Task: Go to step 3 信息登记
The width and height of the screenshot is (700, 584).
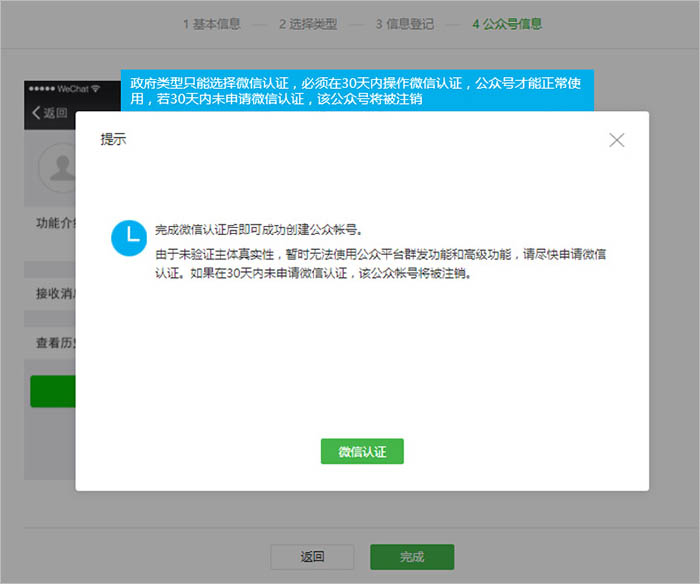Action: pos(404,24)
